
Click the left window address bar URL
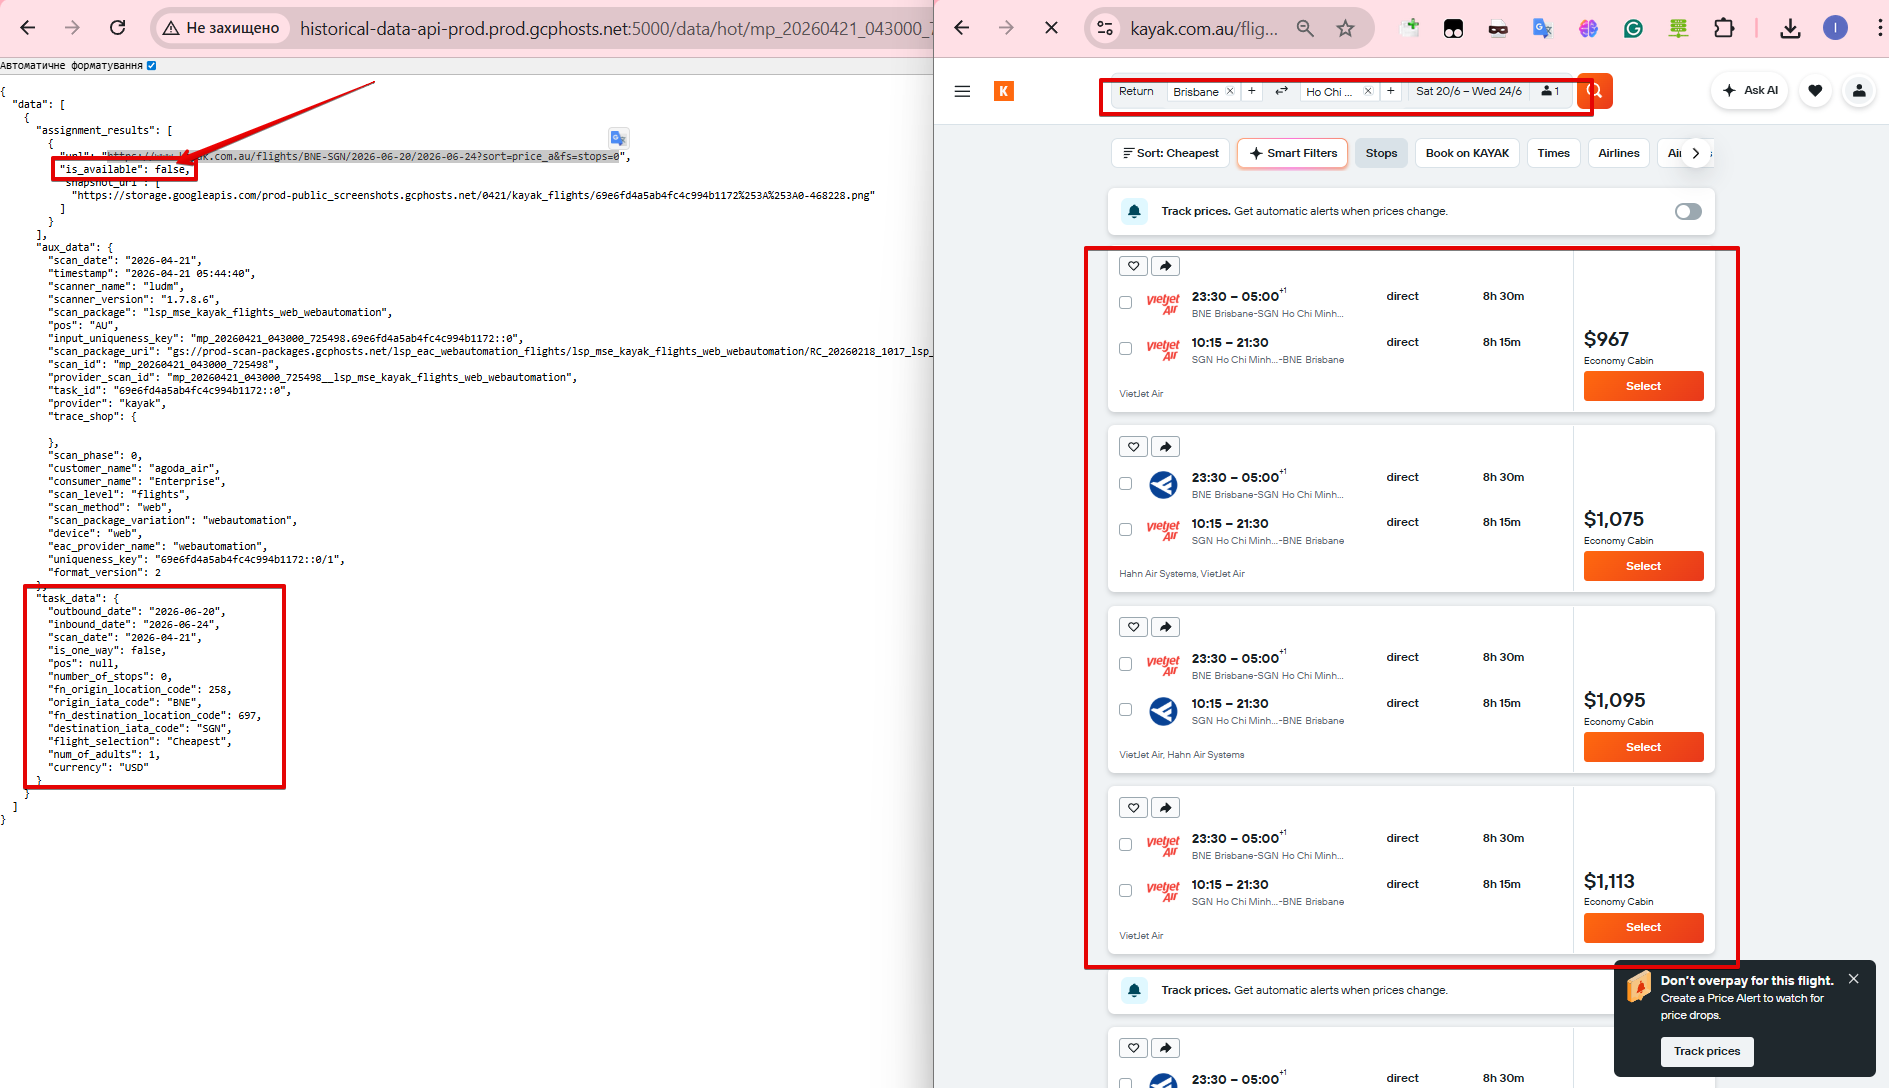point(615,28)
